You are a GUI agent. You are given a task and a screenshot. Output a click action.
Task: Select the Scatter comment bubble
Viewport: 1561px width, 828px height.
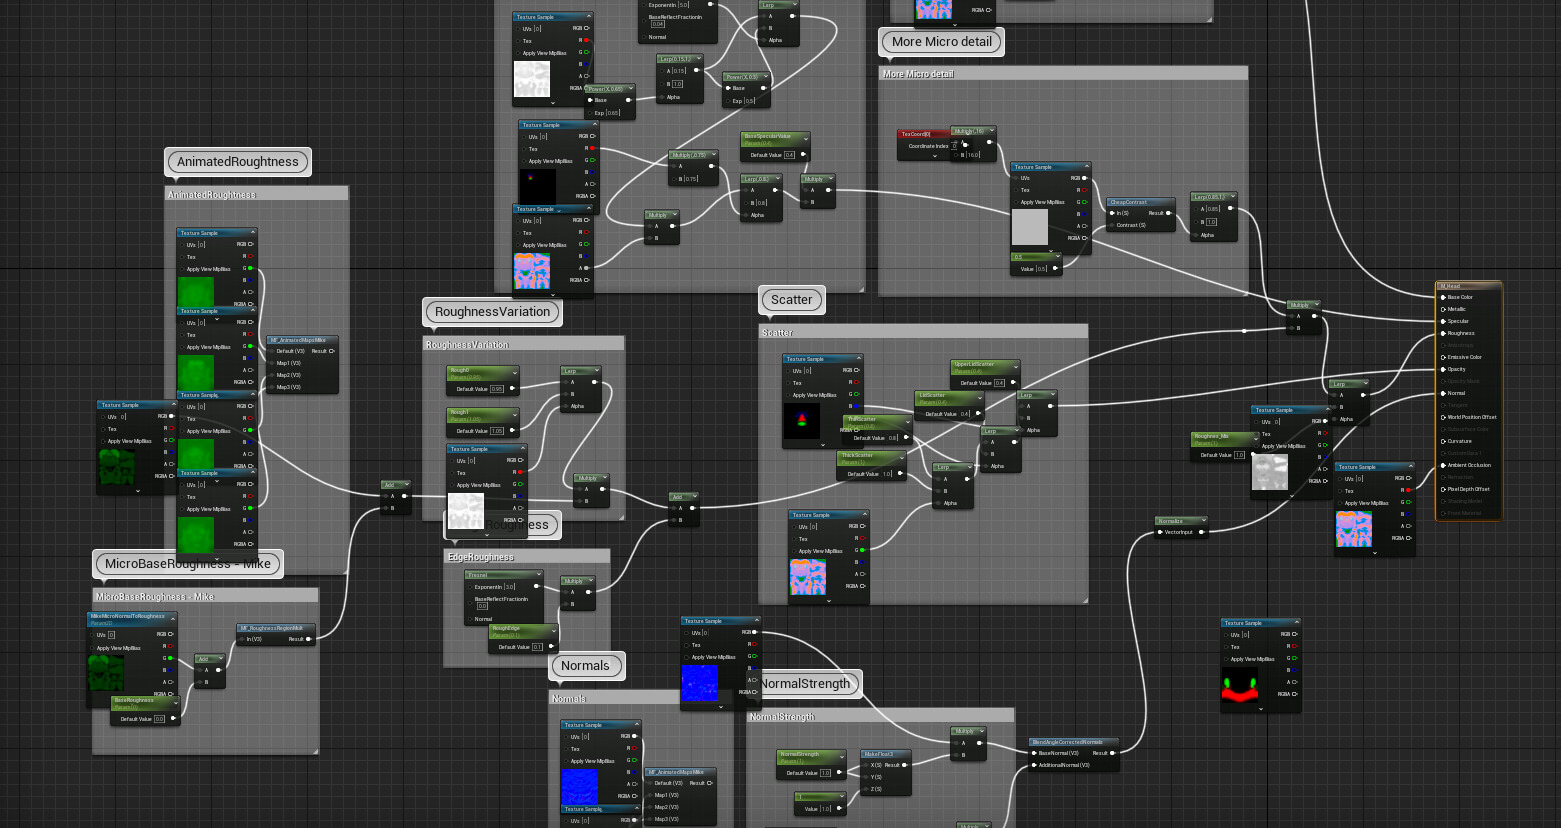click(792, 300)
